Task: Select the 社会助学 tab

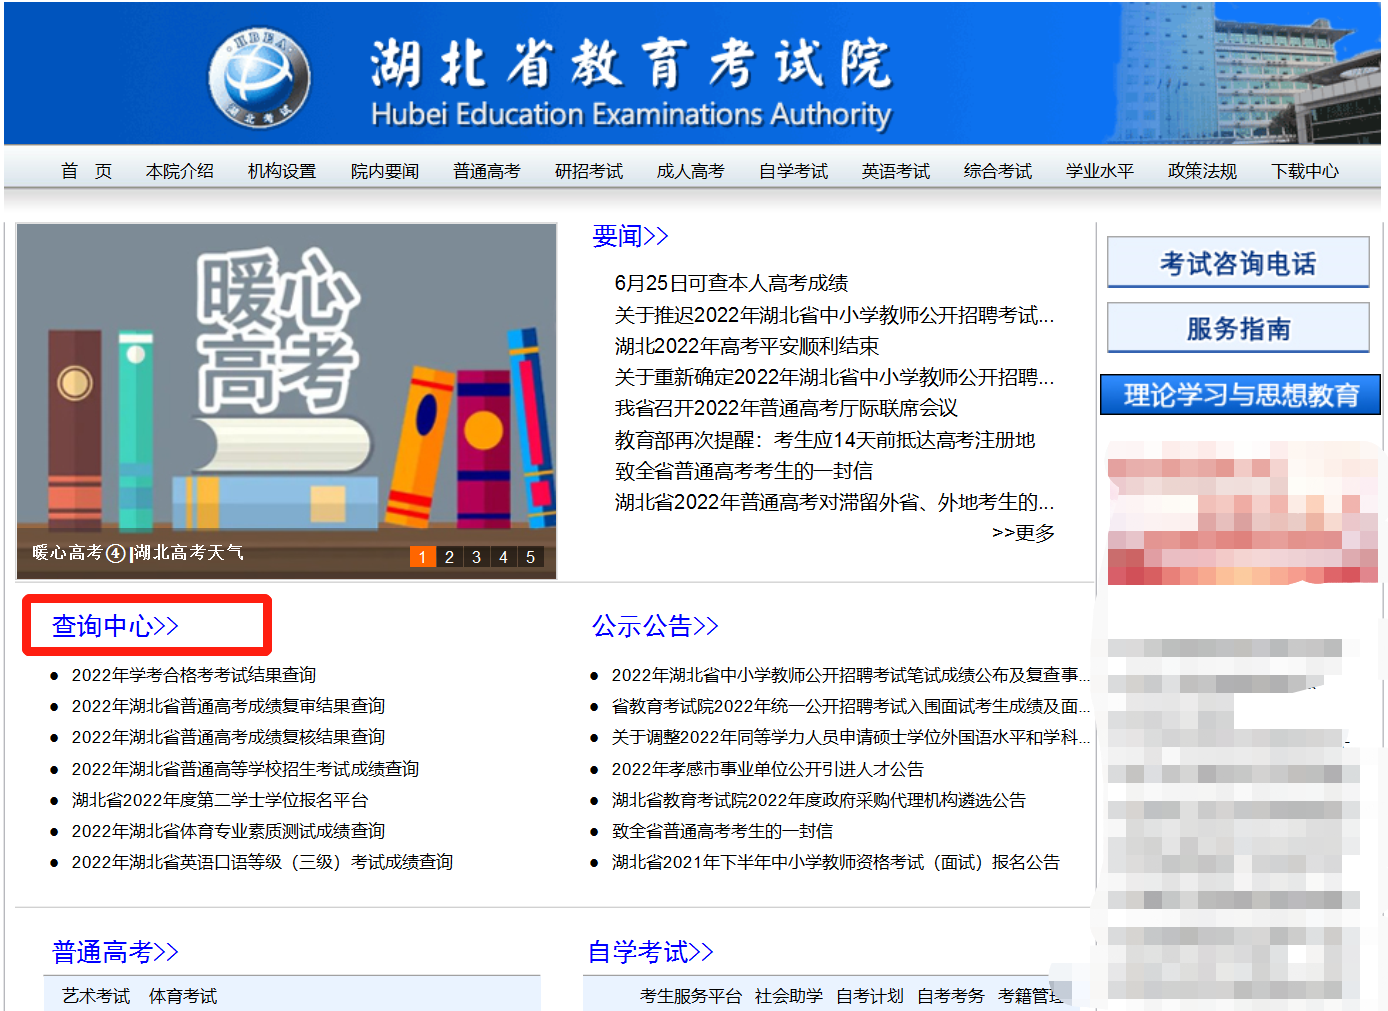Action: [x=789, y=996]
